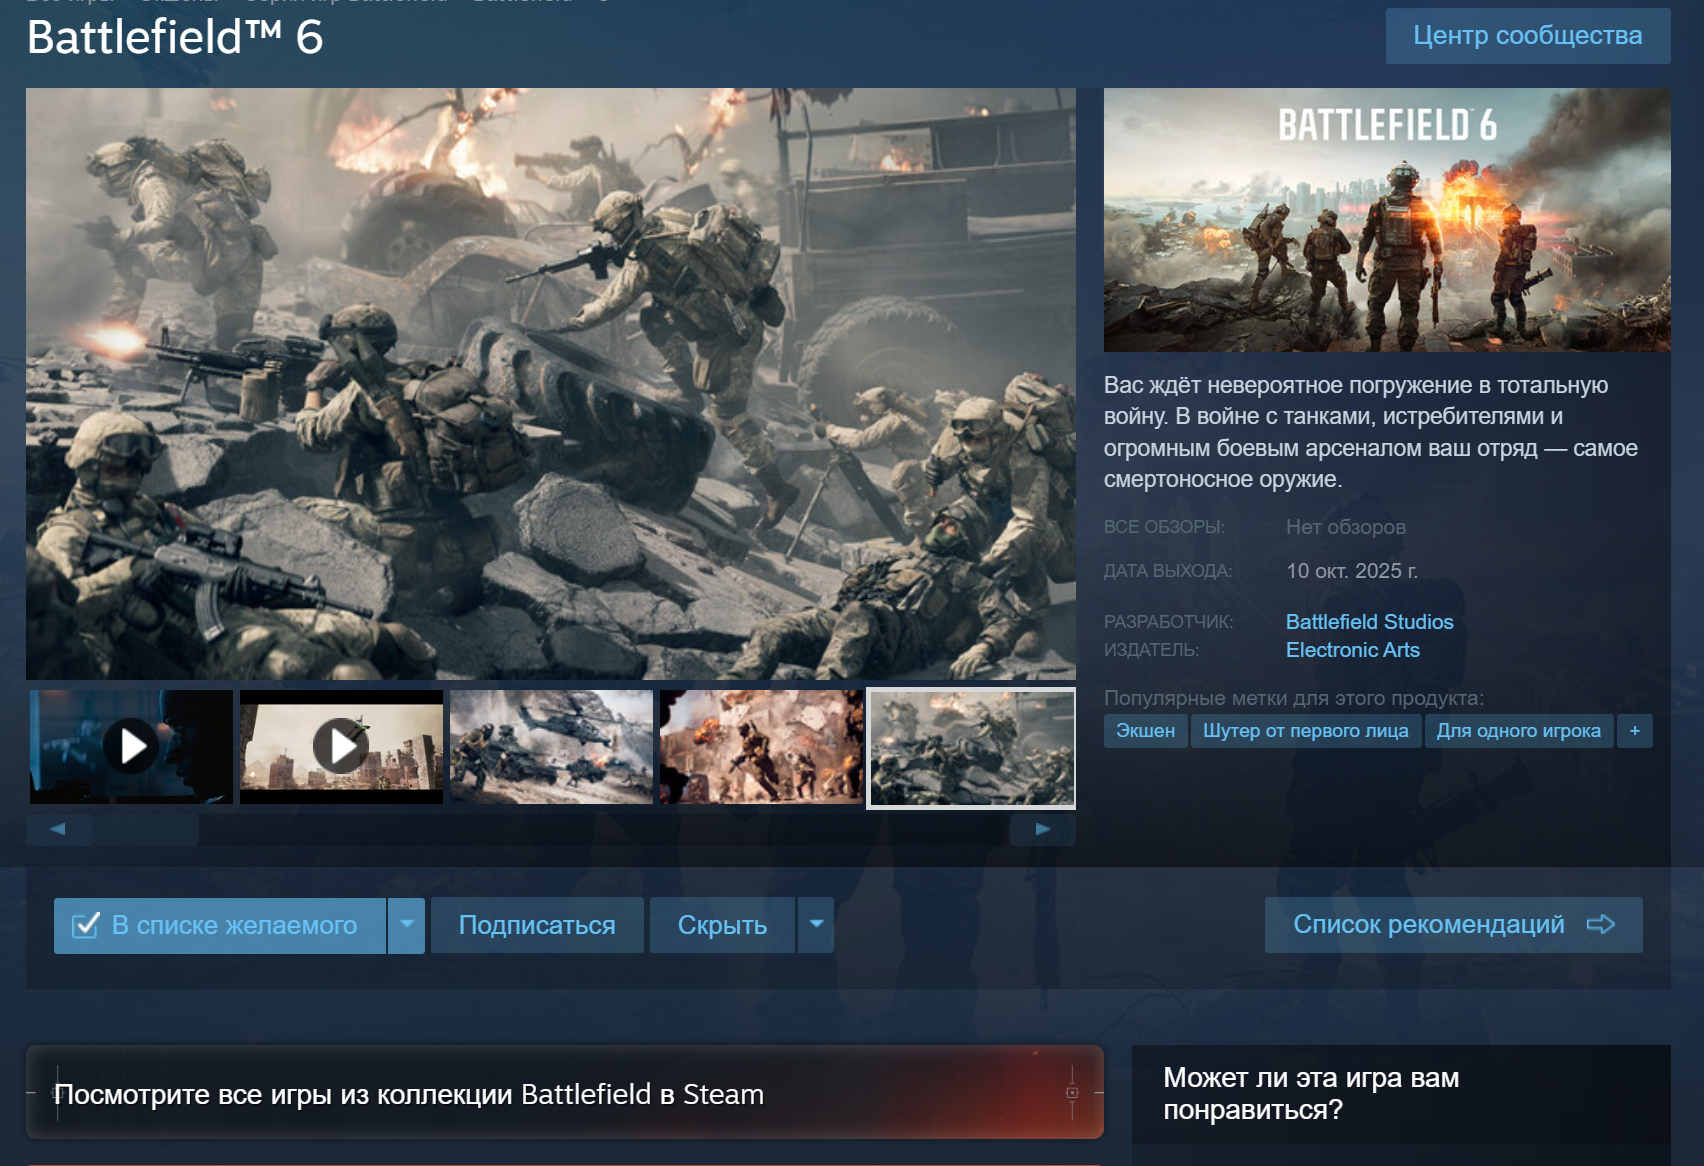Open the Центр сообщества community hub

pos(1527,36)
